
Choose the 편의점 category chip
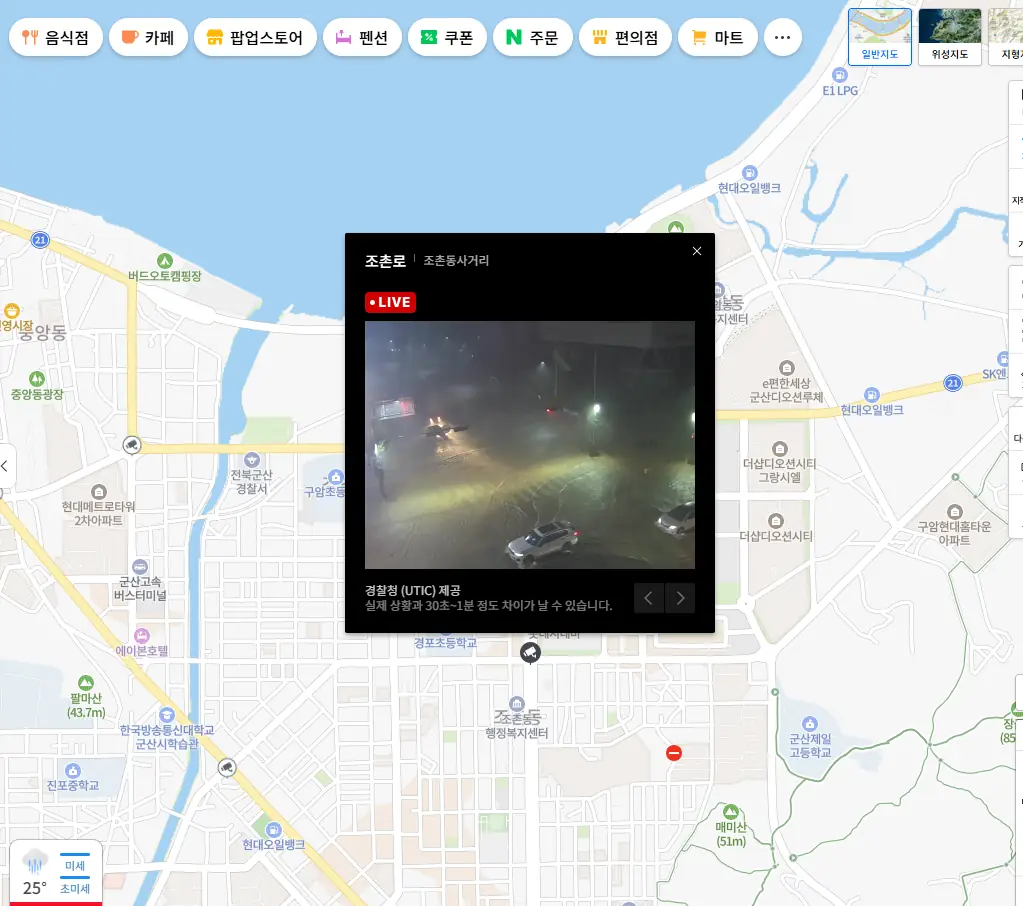coord(625,38)
